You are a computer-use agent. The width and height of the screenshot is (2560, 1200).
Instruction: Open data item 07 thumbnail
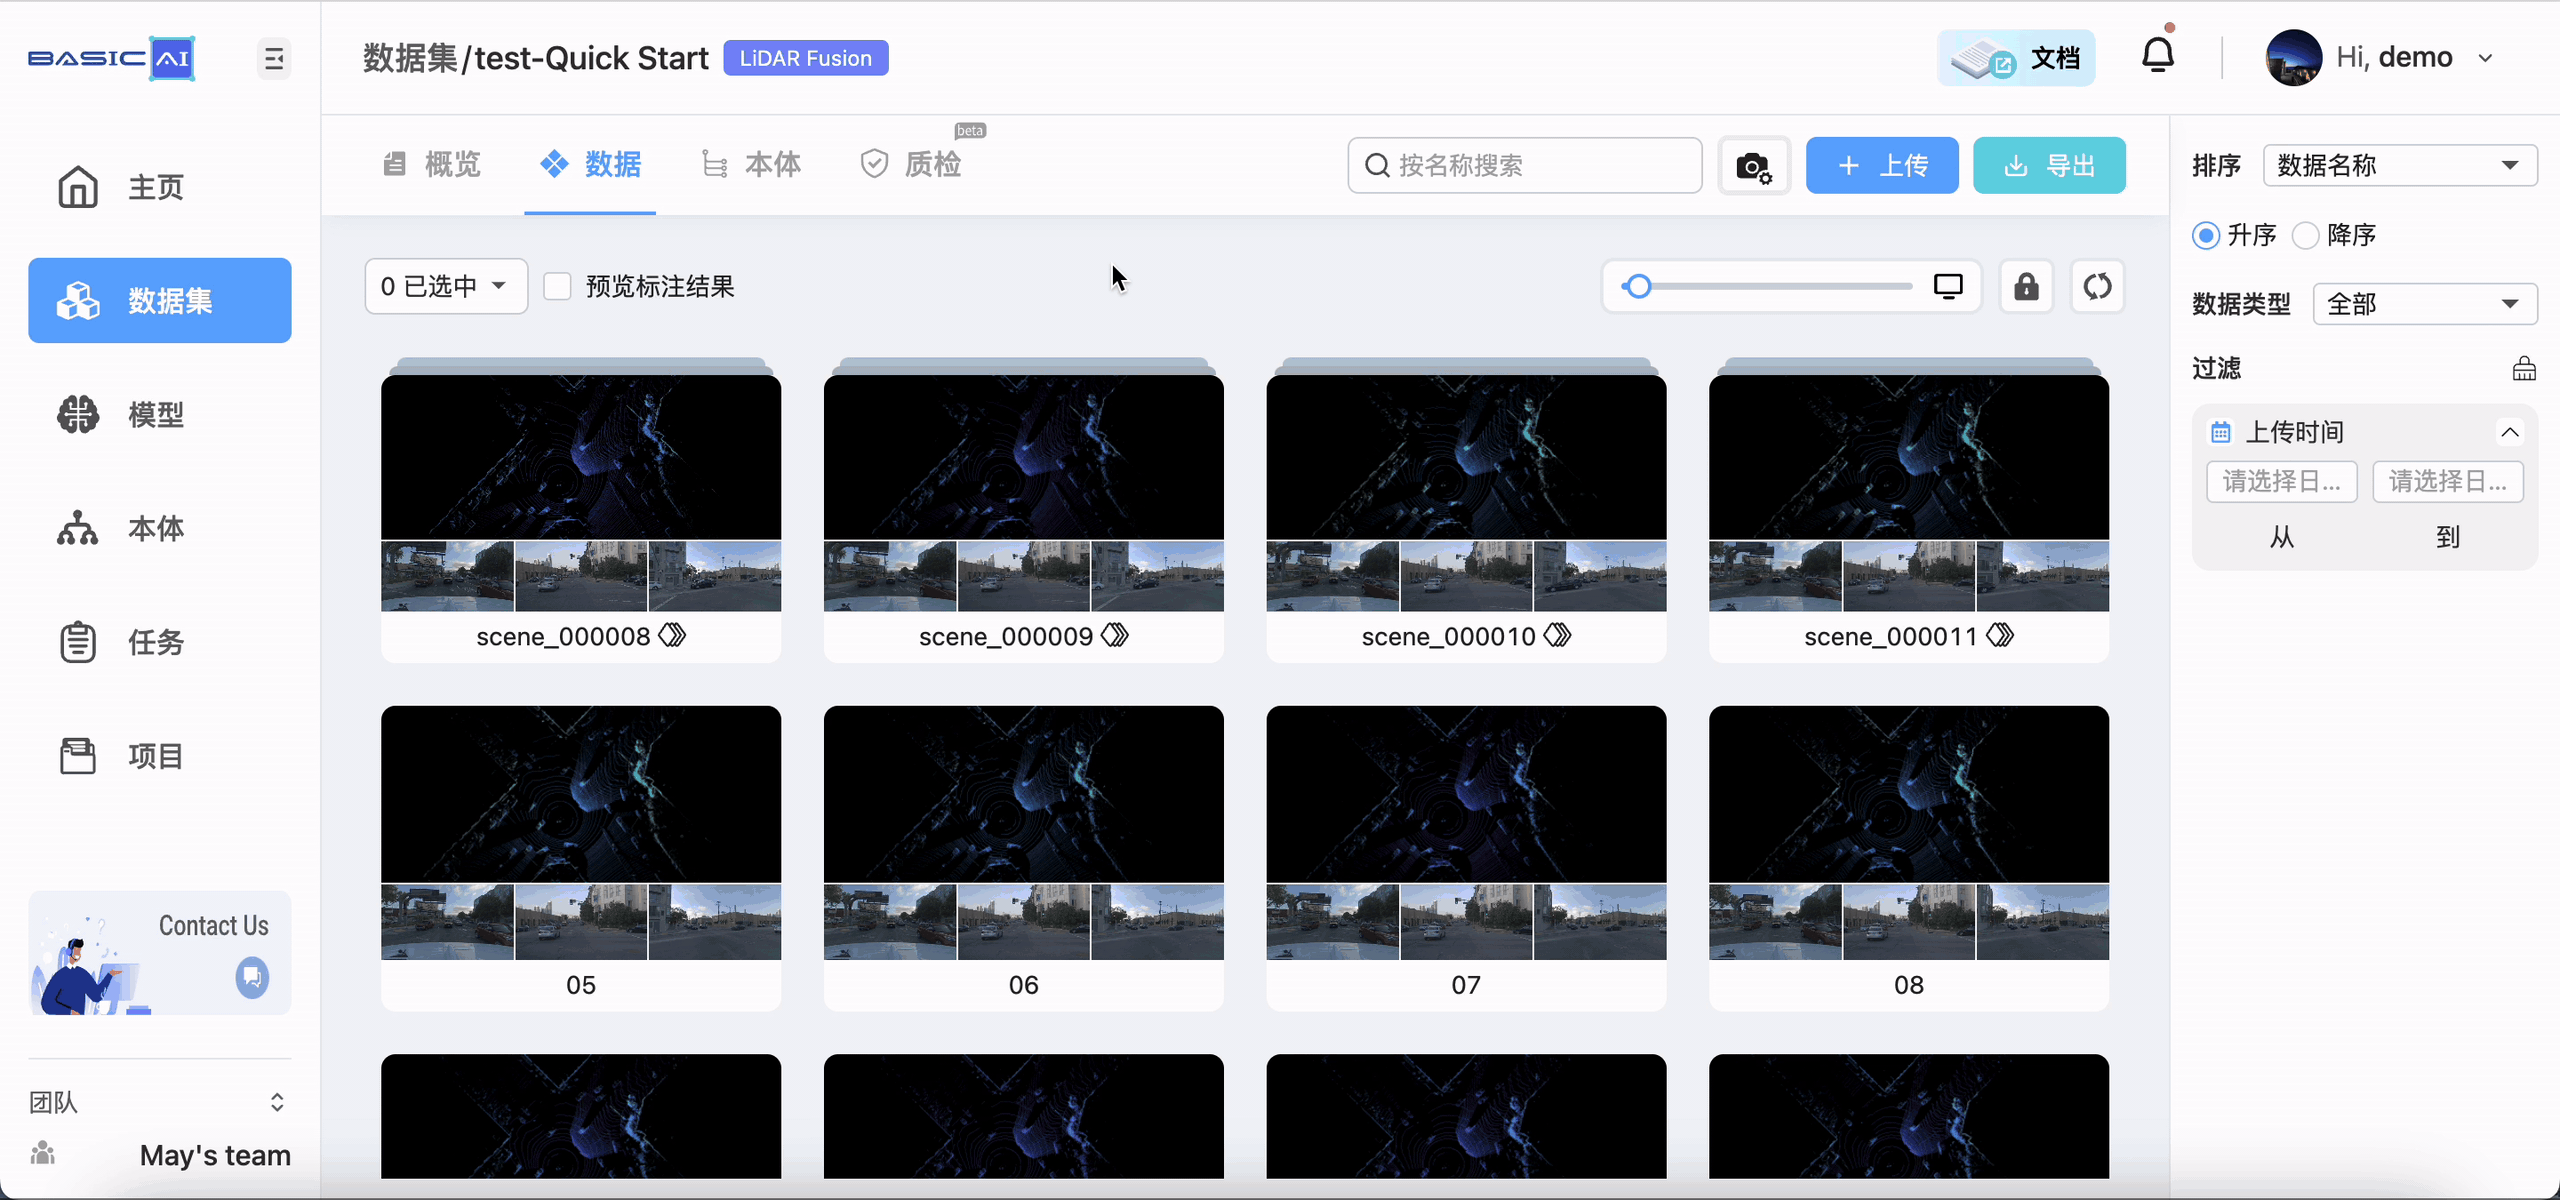coord(1466,833)
